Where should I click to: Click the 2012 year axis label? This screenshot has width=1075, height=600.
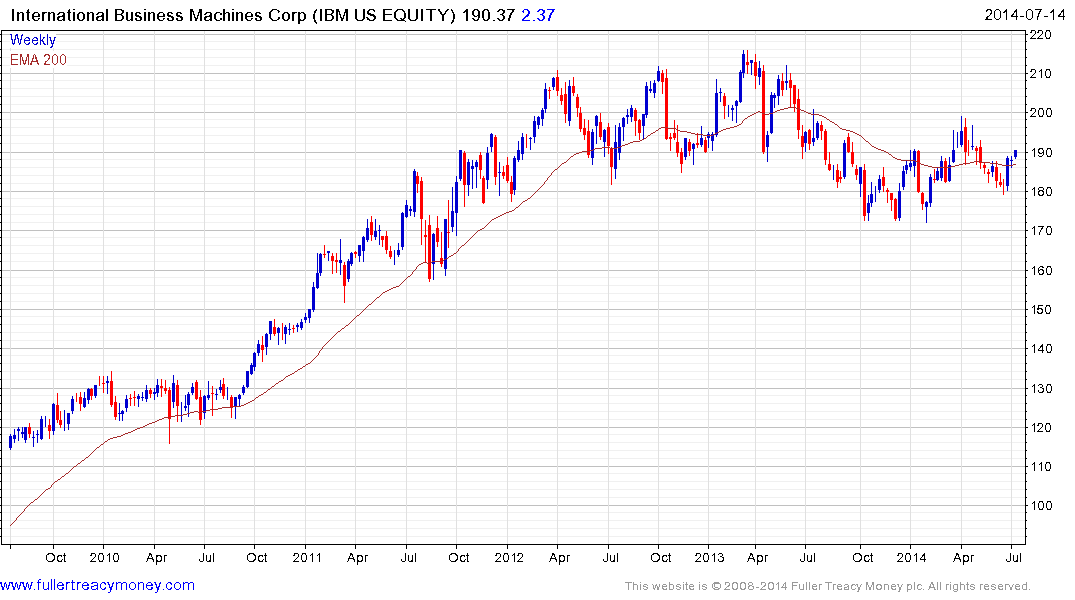point(508,557)
